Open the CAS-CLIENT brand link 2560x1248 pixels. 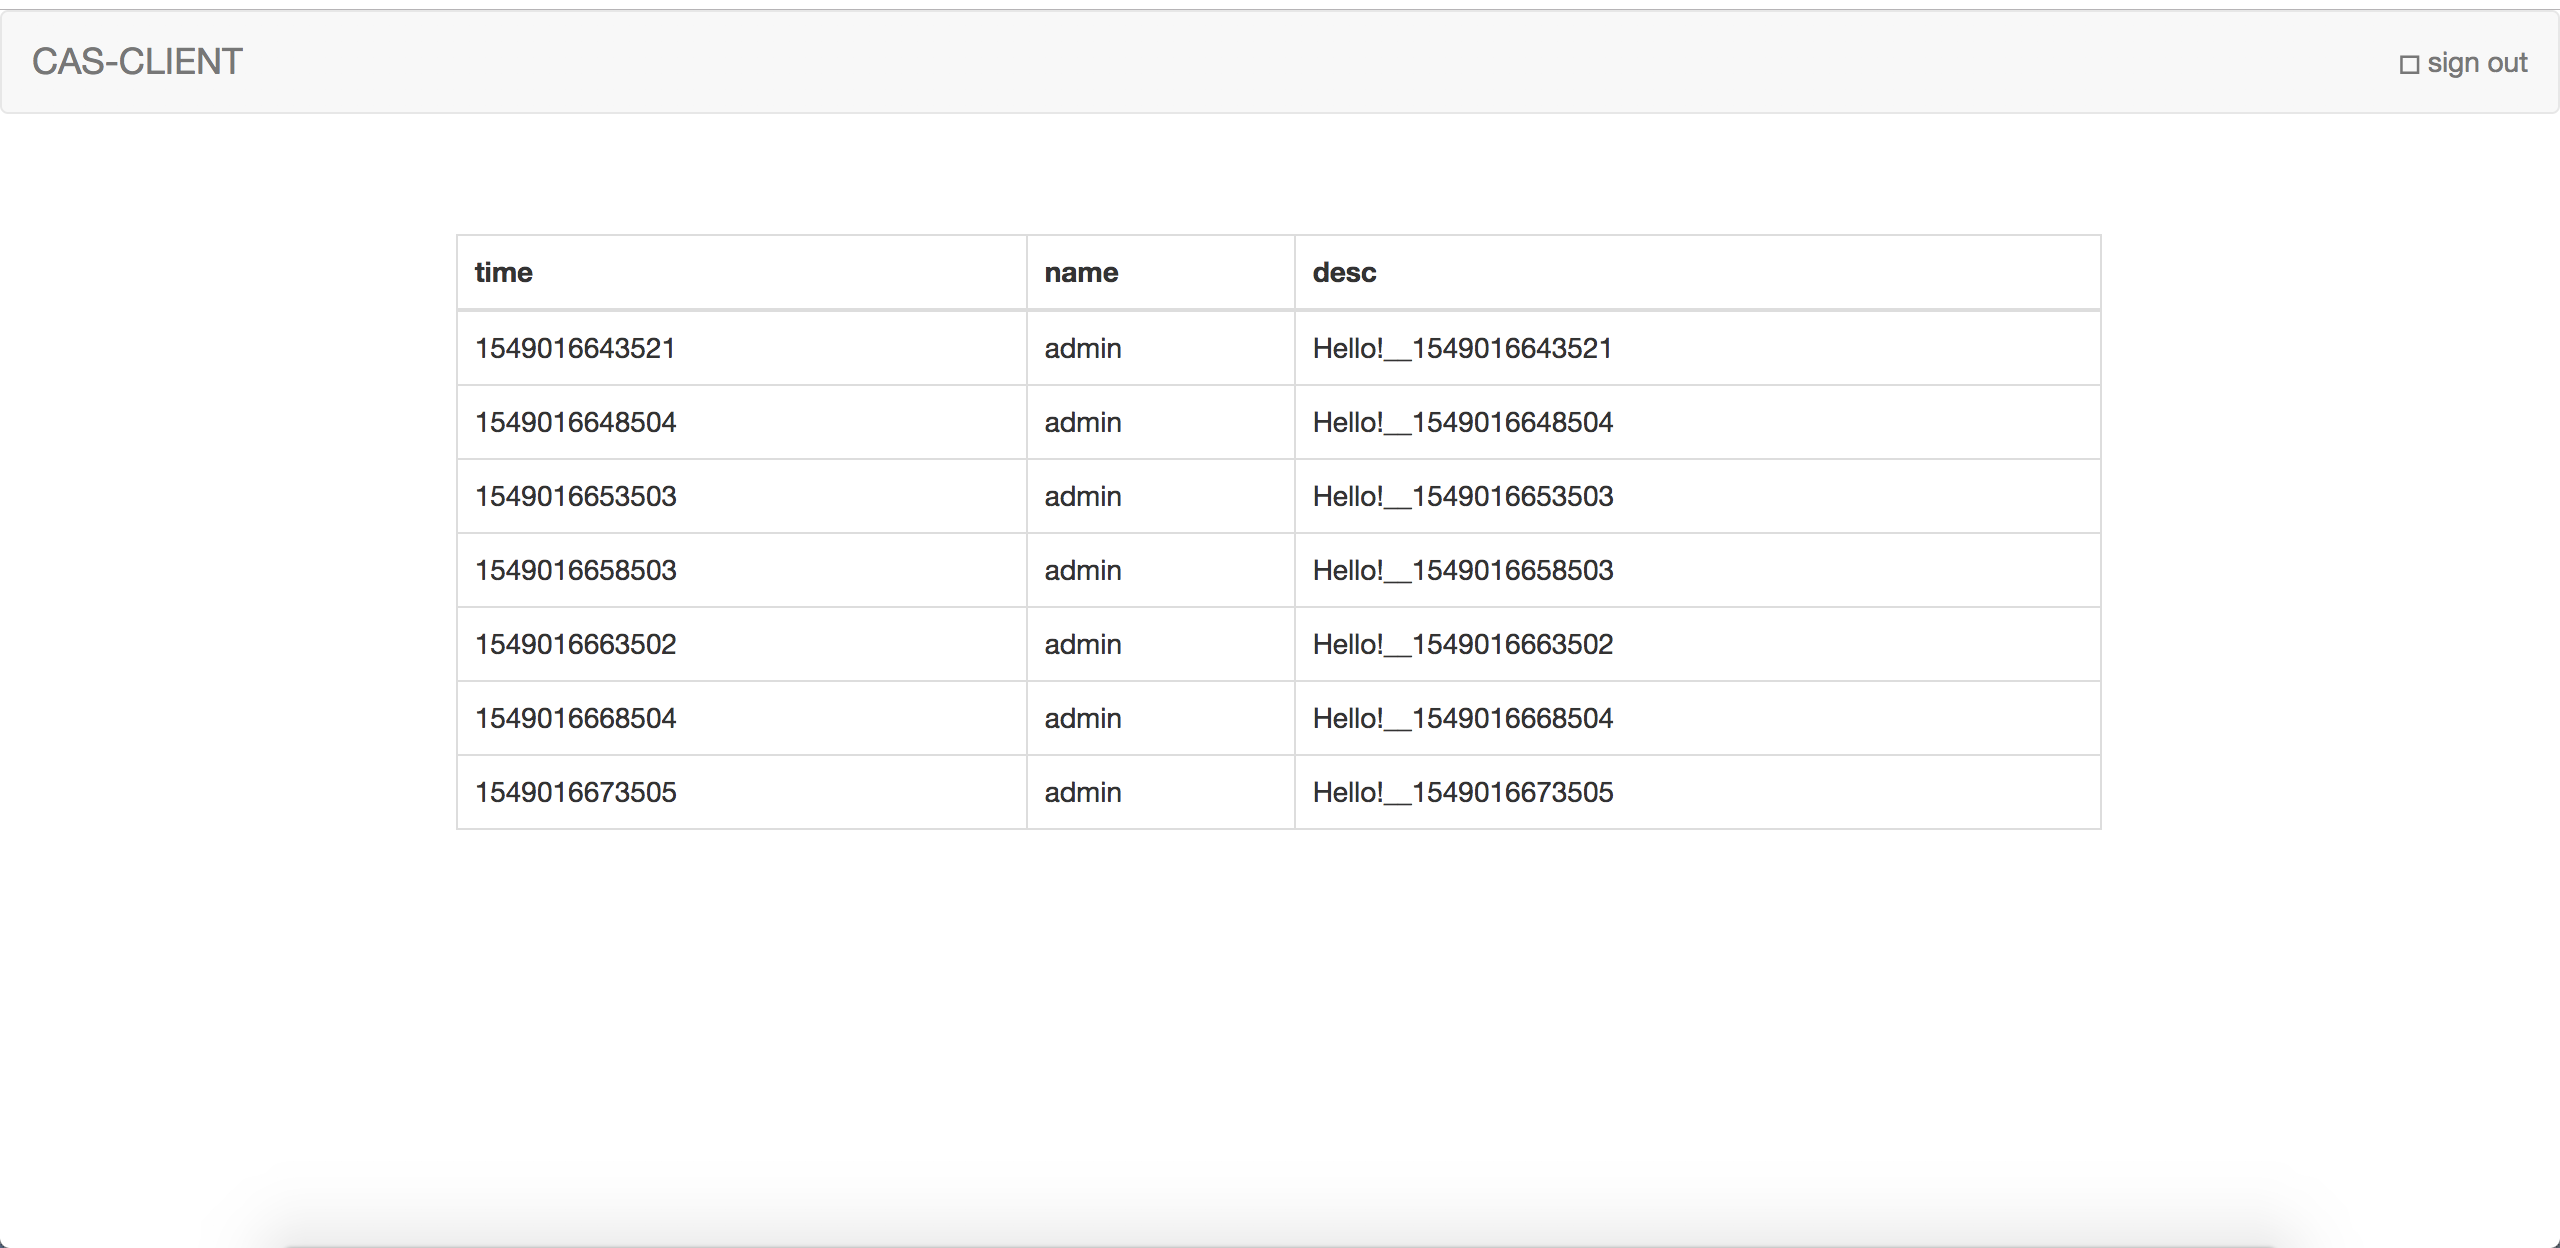[137, 62]
